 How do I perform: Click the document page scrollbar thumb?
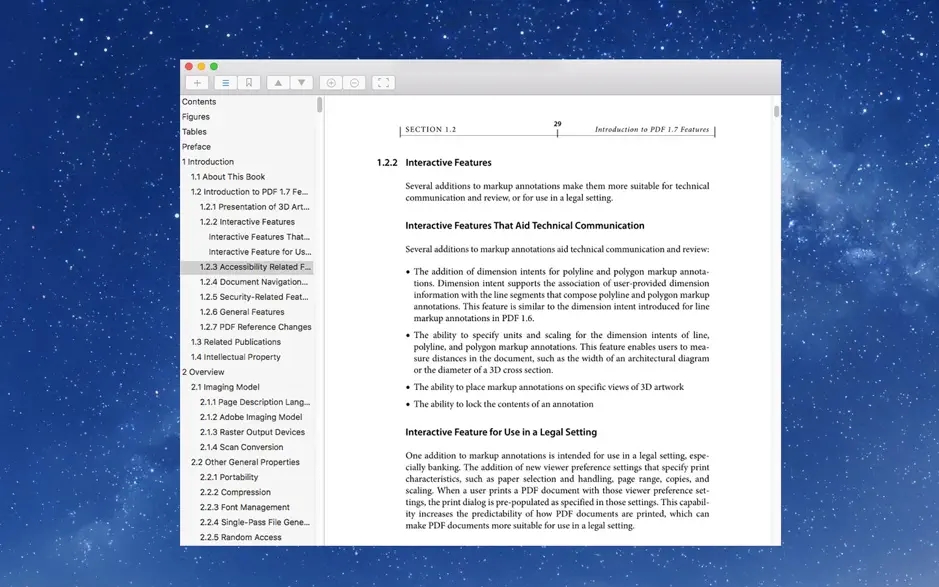(x=776, y=111)
